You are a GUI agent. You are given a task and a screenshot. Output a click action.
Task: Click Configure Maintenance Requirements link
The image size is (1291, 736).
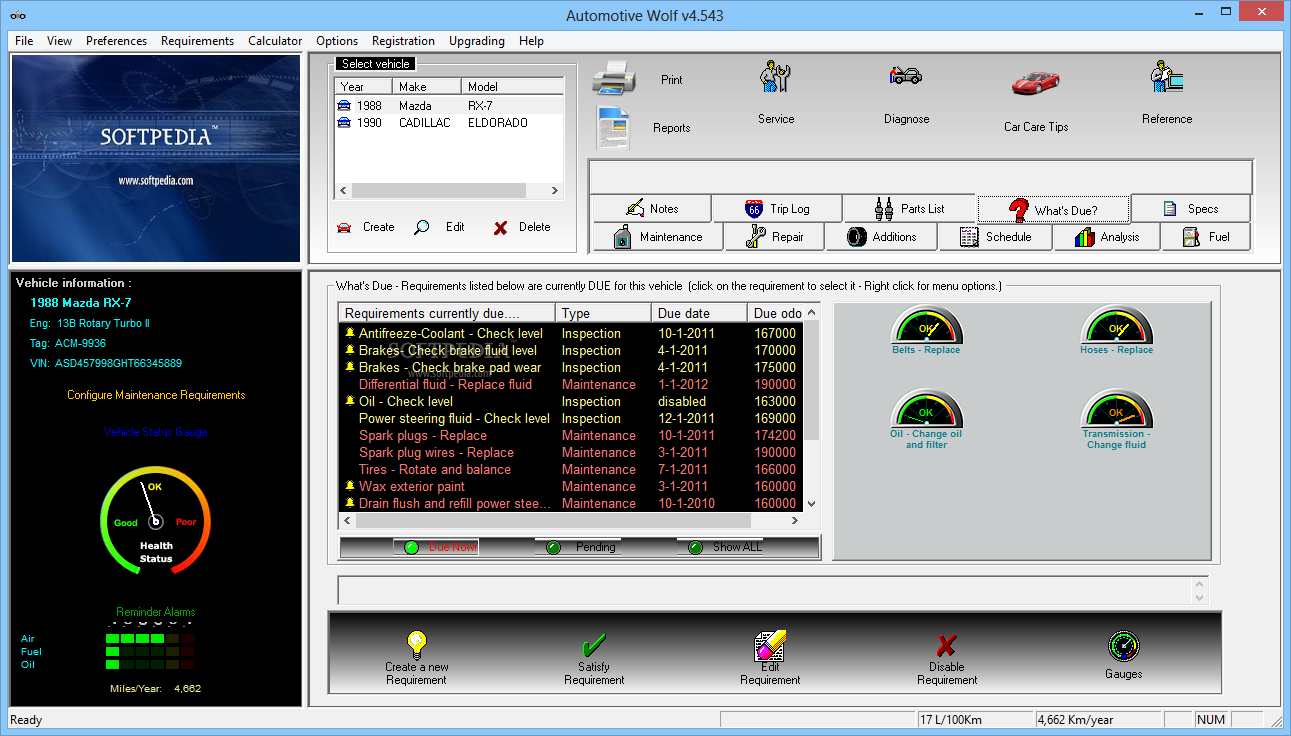click(156, 395)
